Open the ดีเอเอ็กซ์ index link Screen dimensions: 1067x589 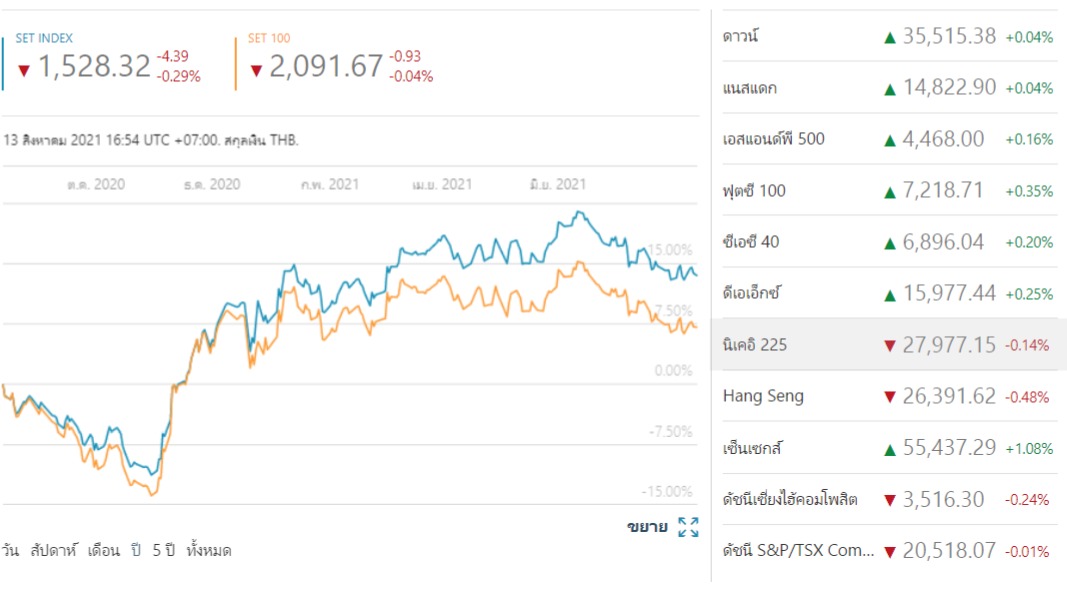point(751,293)
